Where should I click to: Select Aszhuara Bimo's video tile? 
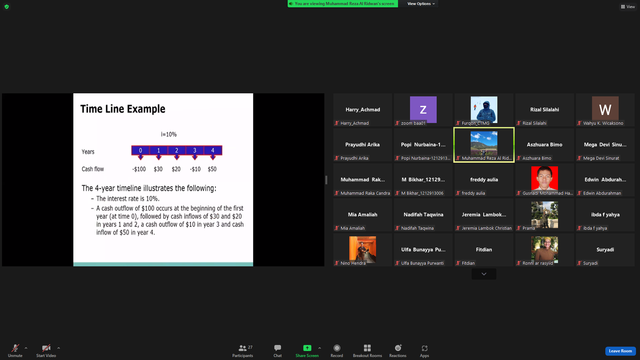(544, 145)
